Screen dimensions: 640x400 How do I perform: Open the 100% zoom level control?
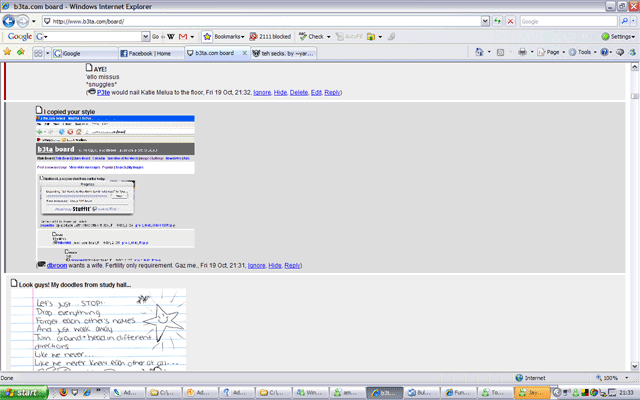(612, 378)
